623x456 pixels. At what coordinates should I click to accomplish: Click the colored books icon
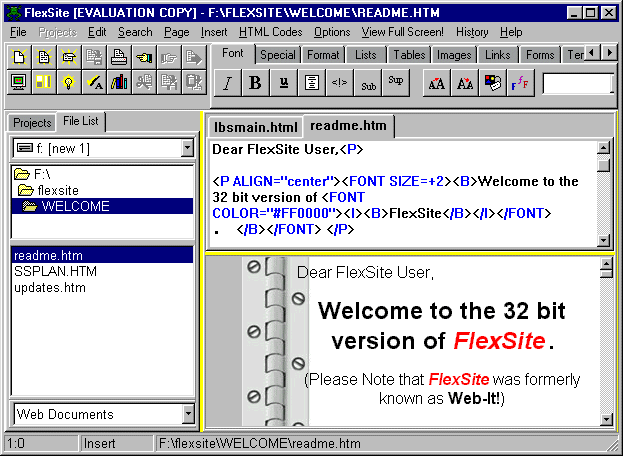(x=118, y=82)
